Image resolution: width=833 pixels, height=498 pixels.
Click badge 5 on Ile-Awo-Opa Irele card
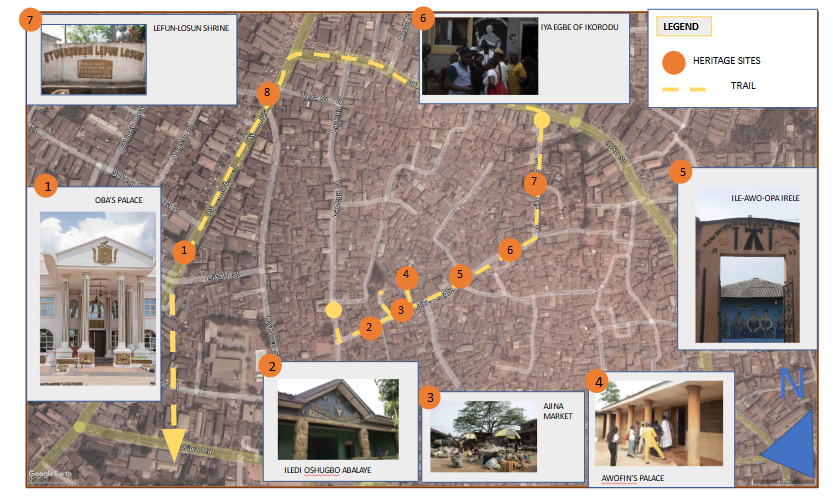[x=682, y=172]
